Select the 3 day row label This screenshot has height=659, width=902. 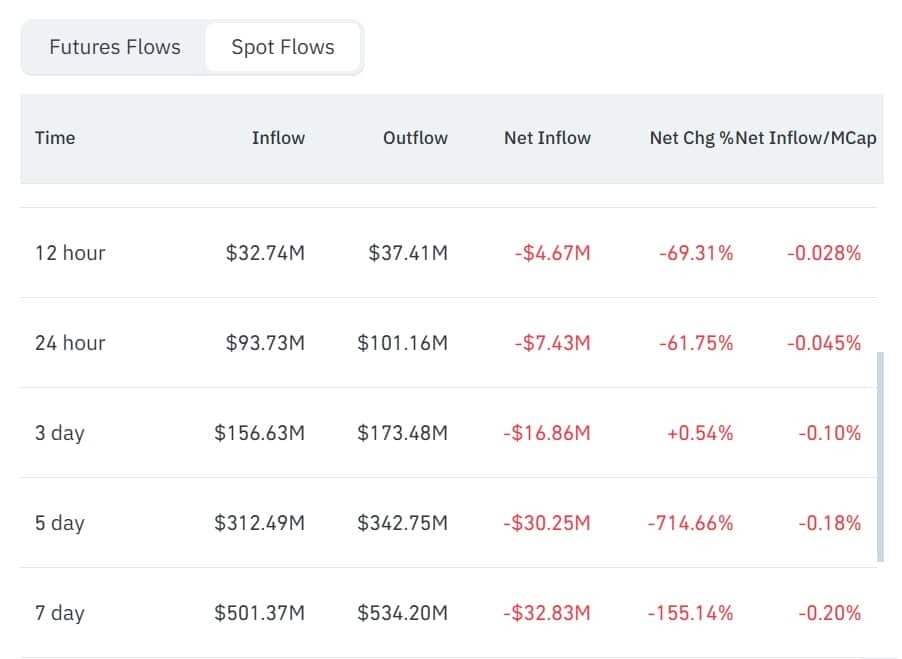[60, 433]
